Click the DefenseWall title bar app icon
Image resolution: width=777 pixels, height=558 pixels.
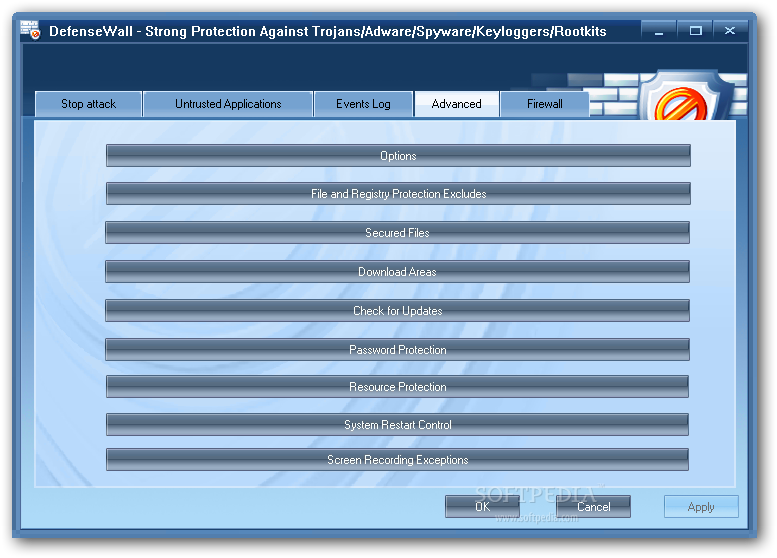click(30, 31)
